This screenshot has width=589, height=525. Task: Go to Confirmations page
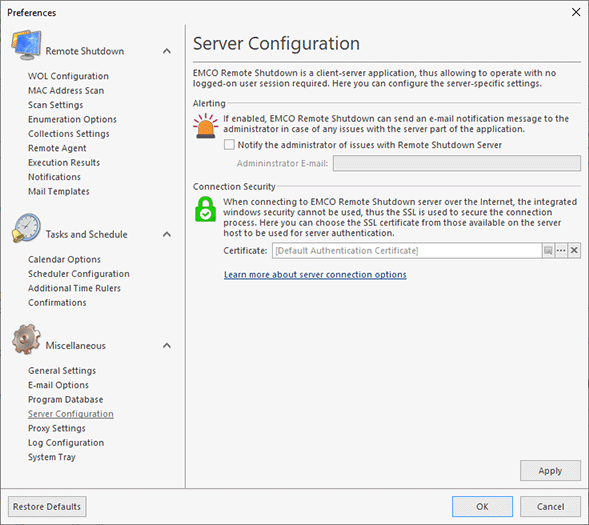point(57,303)
